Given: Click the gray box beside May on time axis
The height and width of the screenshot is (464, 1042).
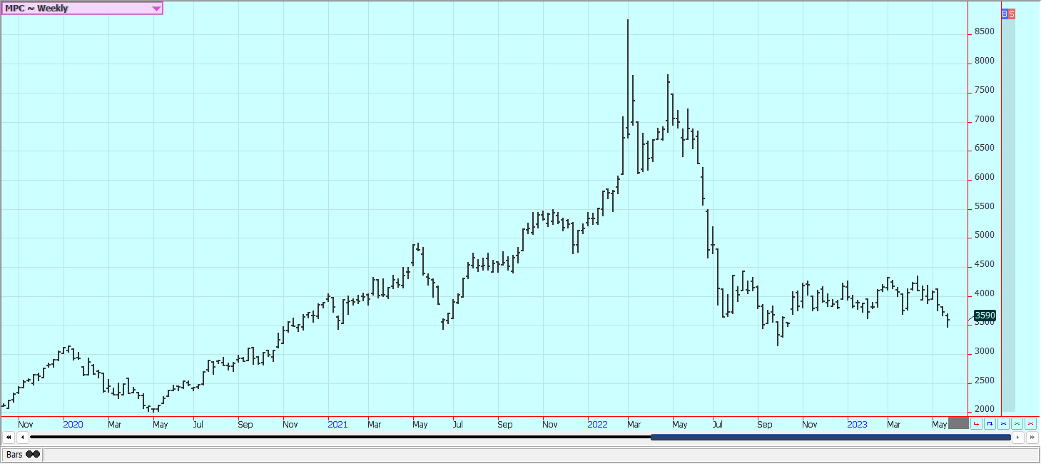Looking at the screenshot, I should [x=958, y=423].
